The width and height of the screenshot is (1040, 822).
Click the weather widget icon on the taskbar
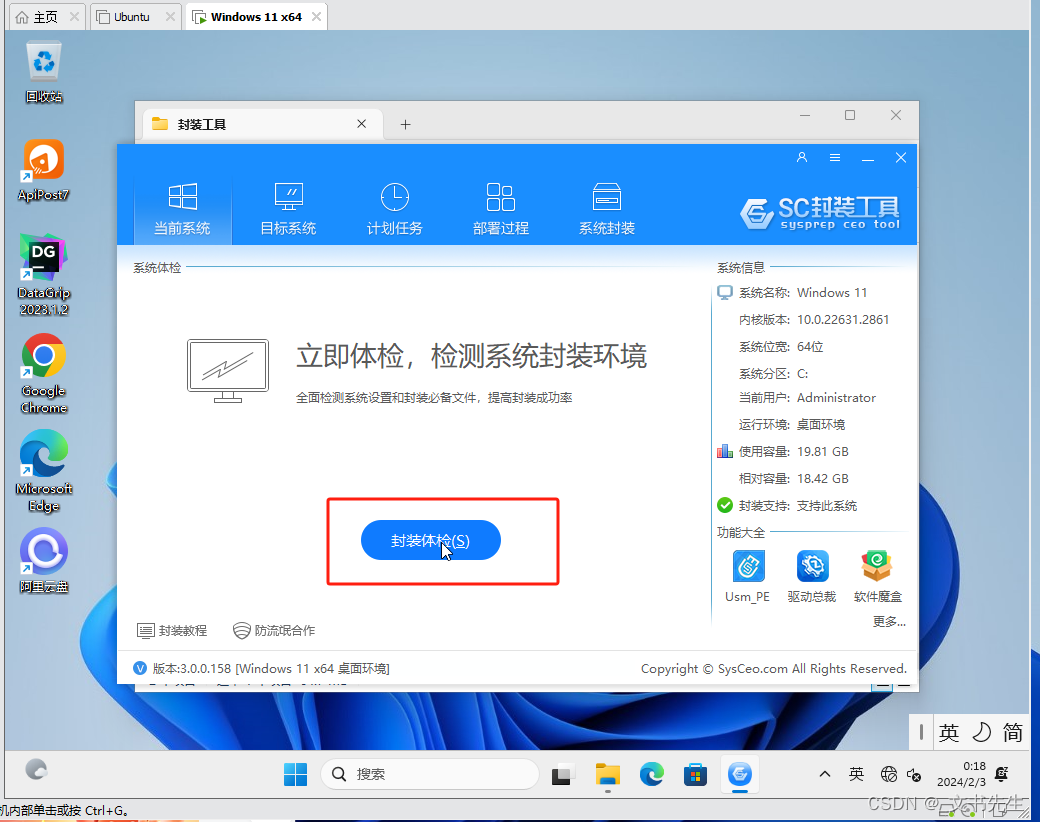pyautogui.click(x=36, y=770)
